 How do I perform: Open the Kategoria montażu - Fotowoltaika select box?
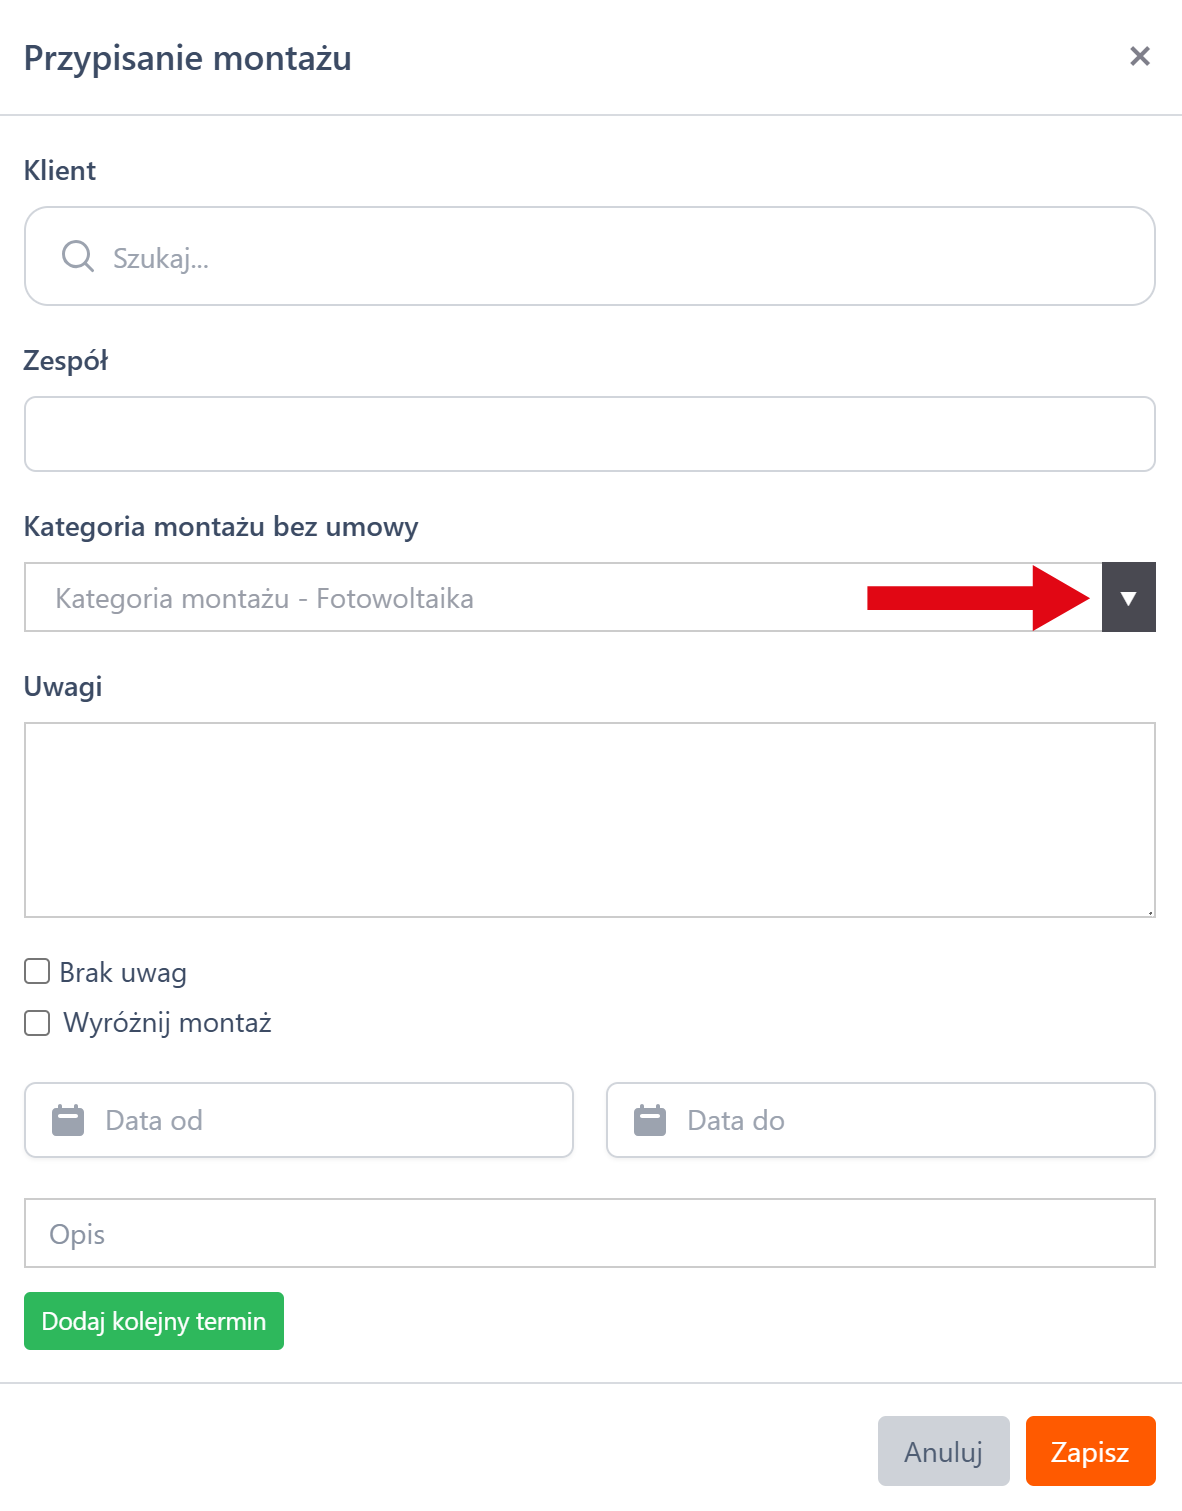point(450,598)
